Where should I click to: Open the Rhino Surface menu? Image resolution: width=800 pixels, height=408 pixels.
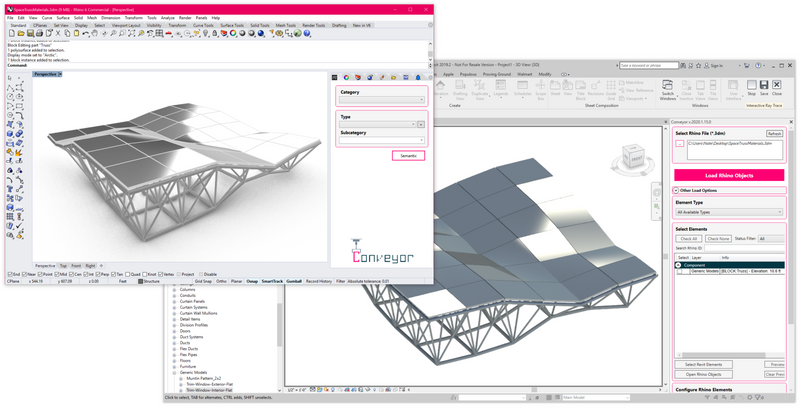click(63, 18)
